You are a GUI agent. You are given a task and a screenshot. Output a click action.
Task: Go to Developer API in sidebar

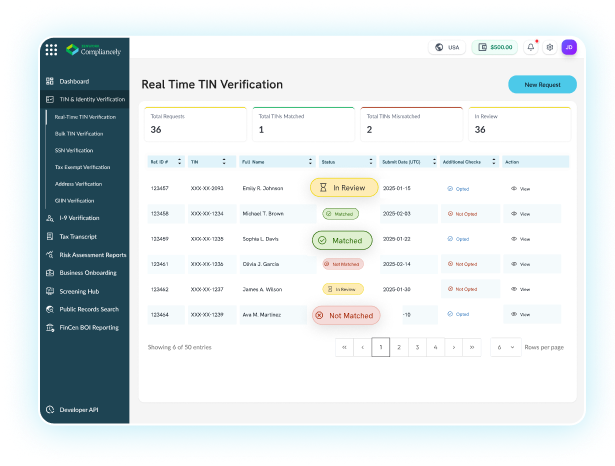click(x=80, y=409)
